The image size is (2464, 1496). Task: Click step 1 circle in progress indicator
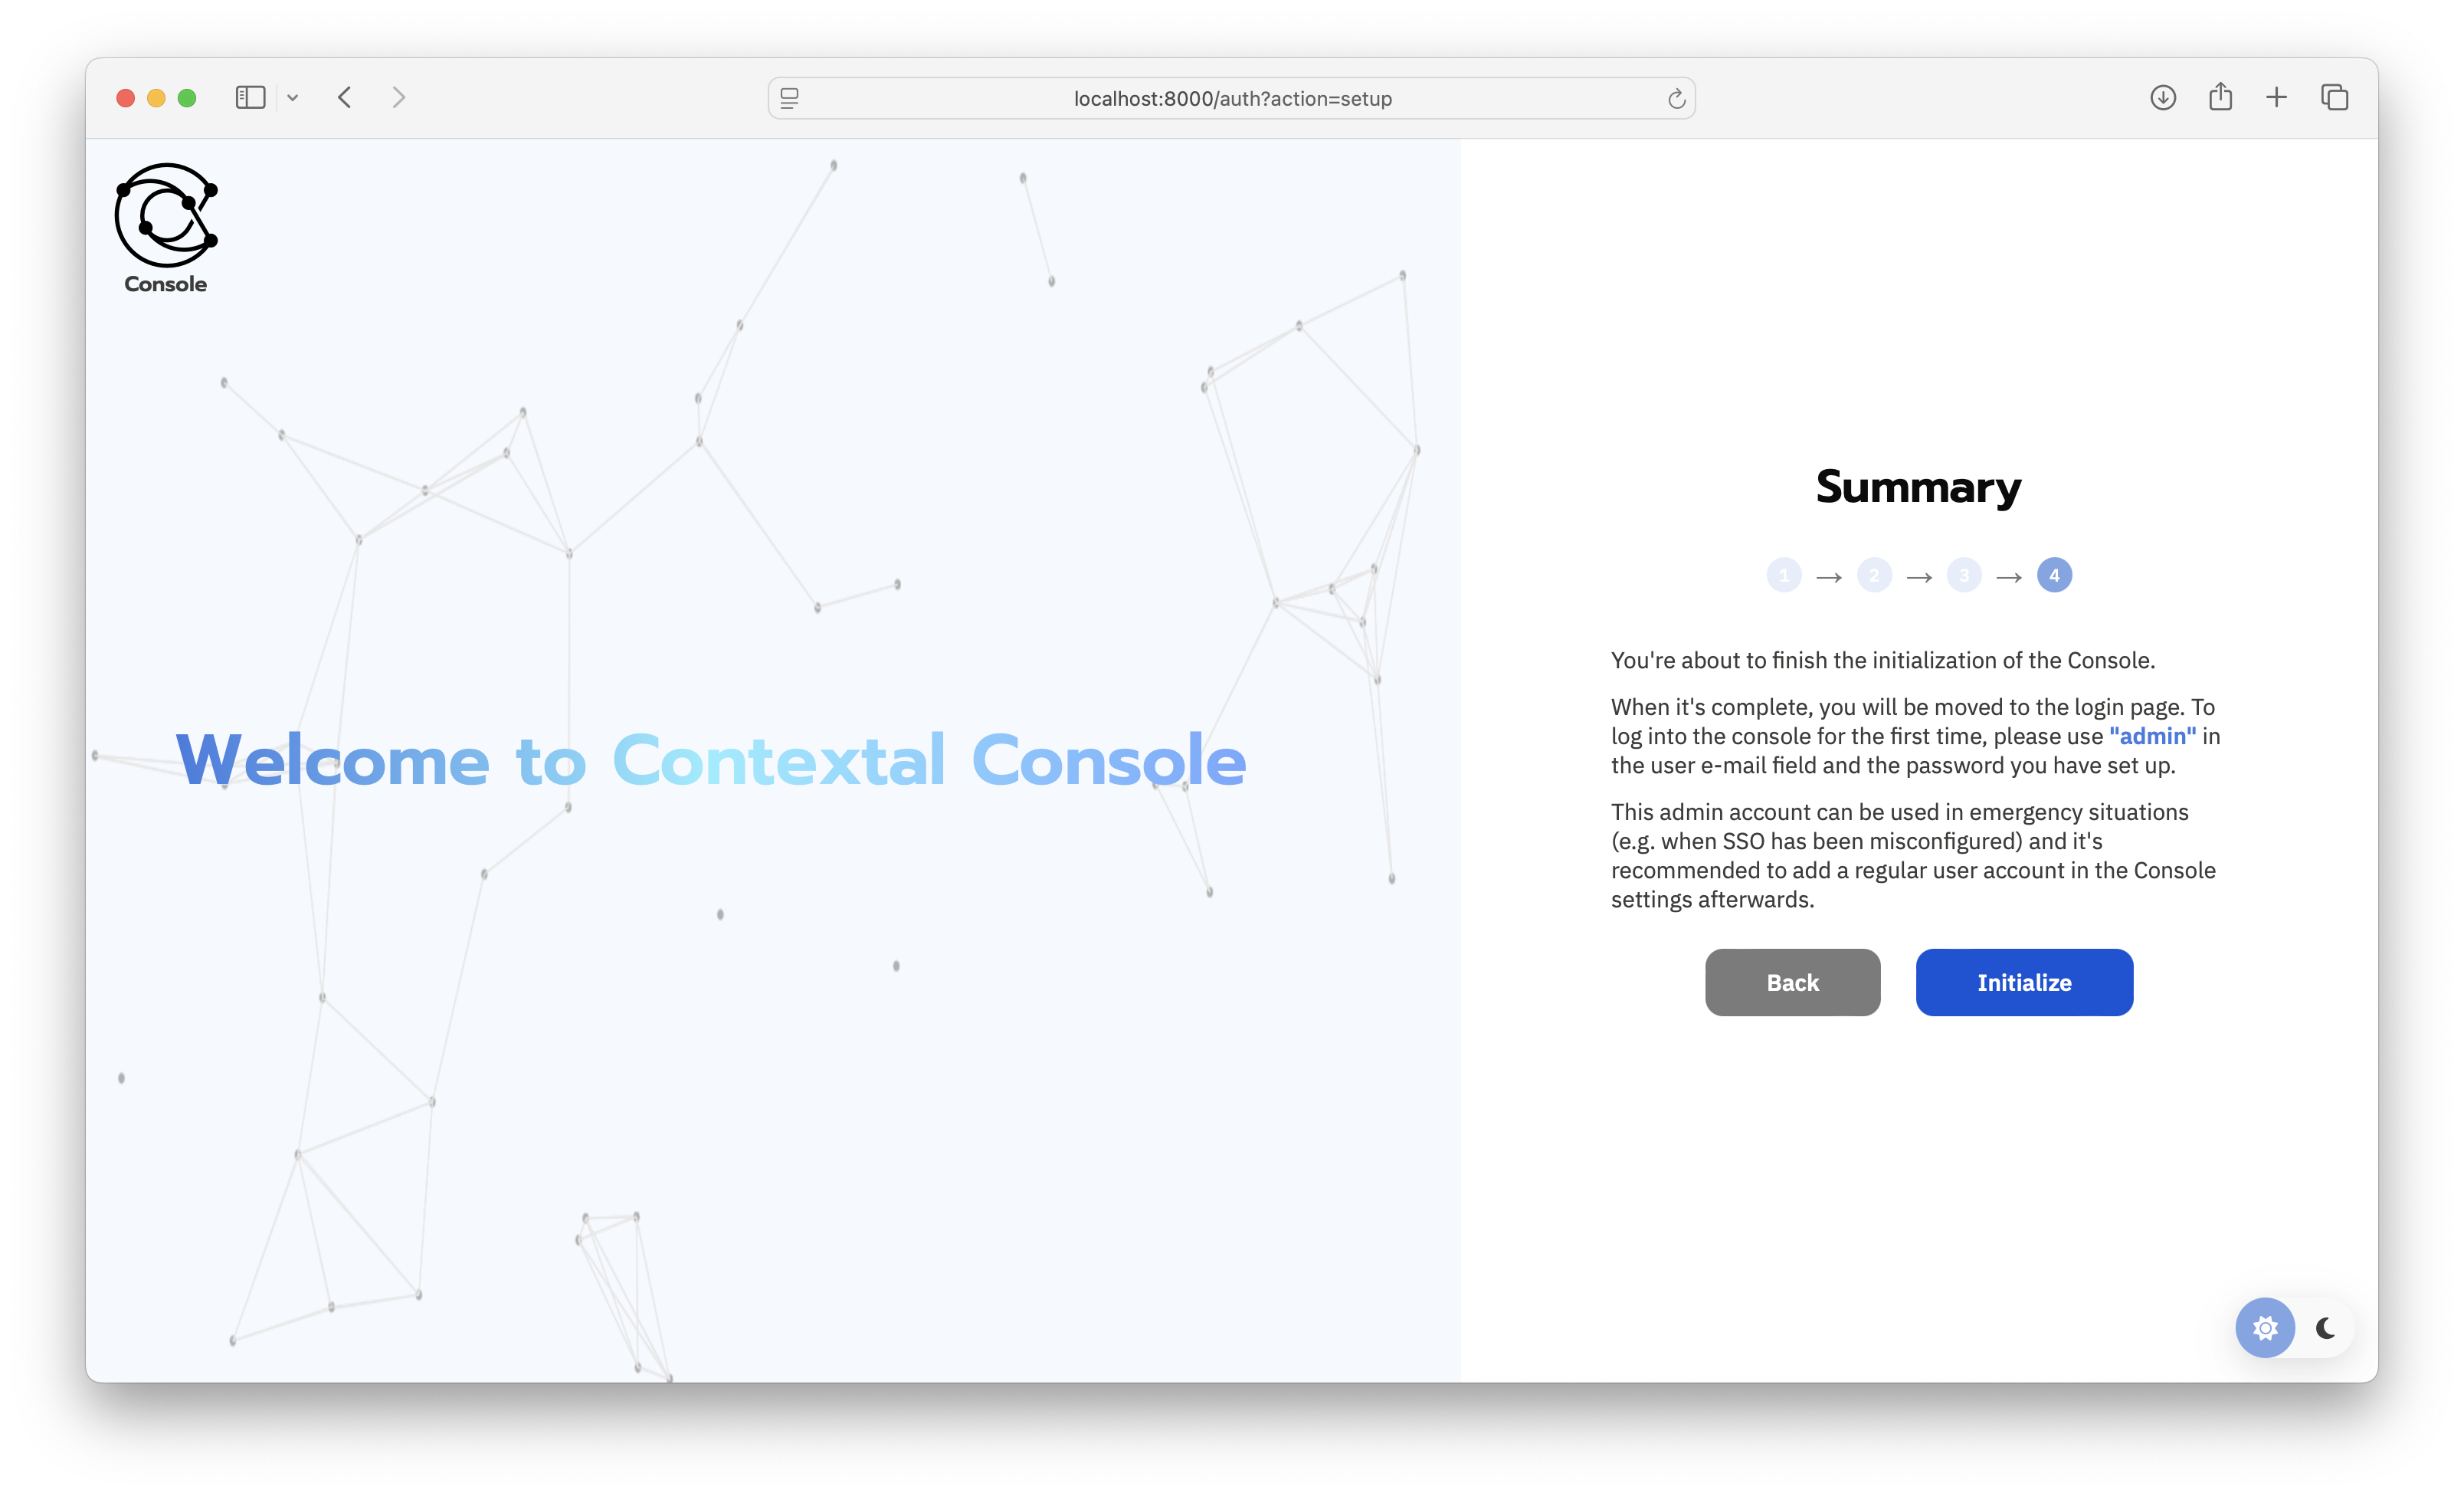tap(1783, 576)
